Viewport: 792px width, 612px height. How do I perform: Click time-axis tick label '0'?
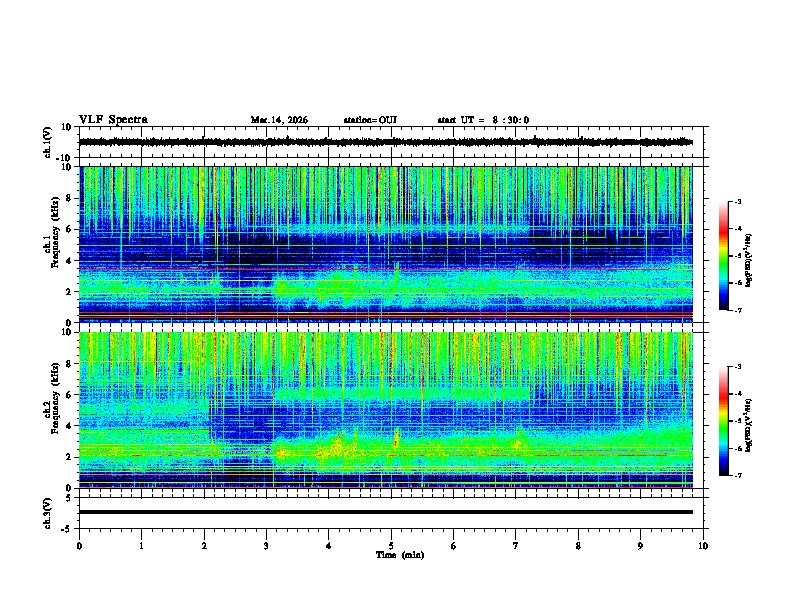pos(79,546)
